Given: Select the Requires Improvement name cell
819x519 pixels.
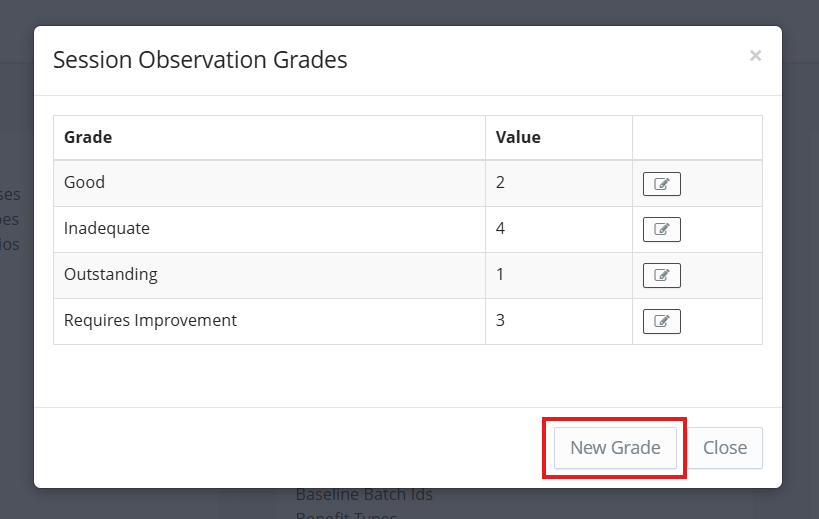Looking at the screenshot, I should point(150,321).
